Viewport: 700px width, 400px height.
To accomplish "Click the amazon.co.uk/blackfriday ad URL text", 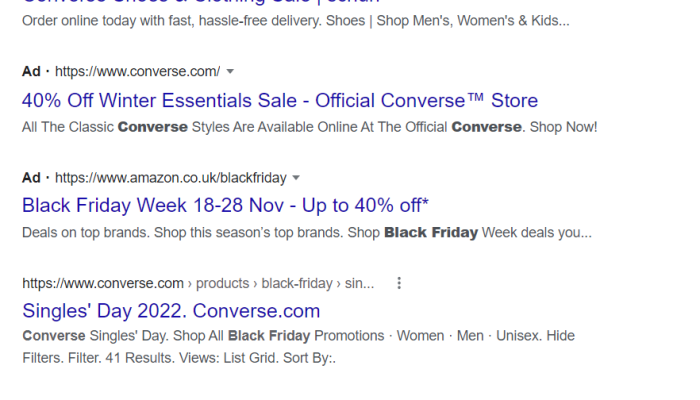I will (171, 178).
